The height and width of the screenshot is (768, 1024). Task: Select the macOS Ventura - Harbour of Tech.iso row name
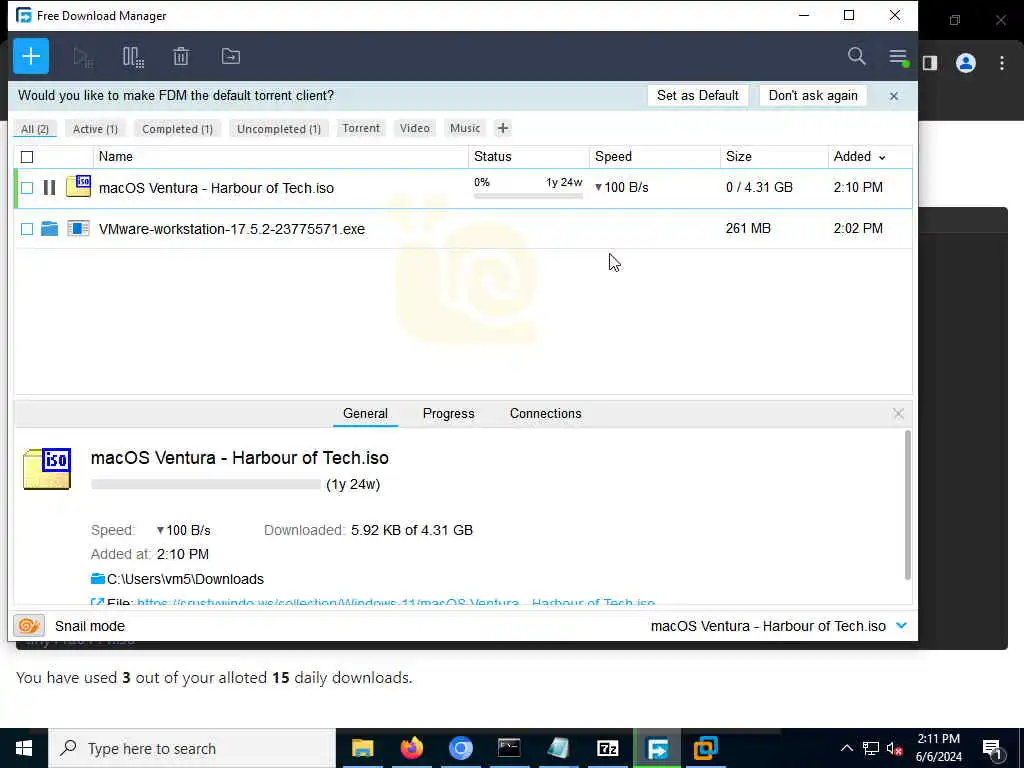tap(216, 188)
